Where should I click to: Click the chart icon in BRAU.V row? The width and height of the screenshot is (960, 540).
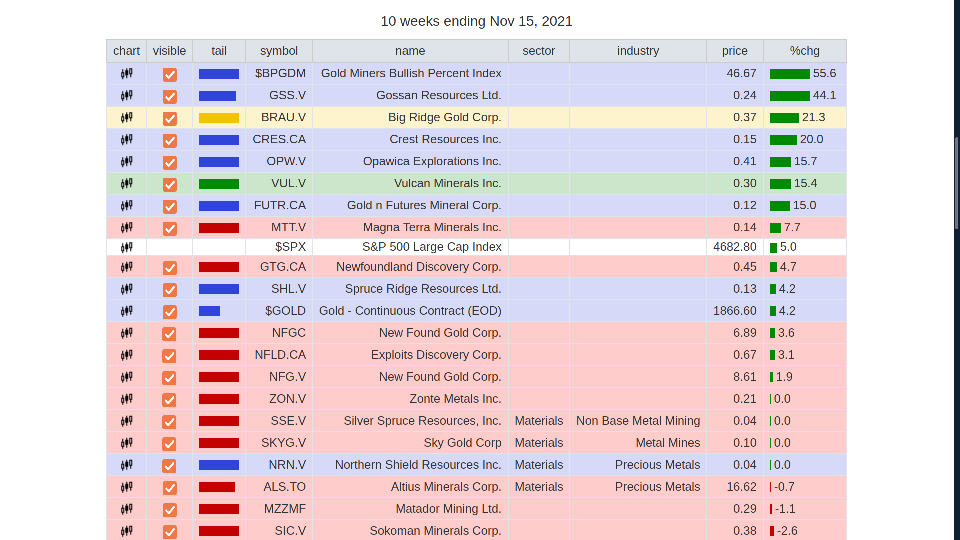(x=126, y=117)
